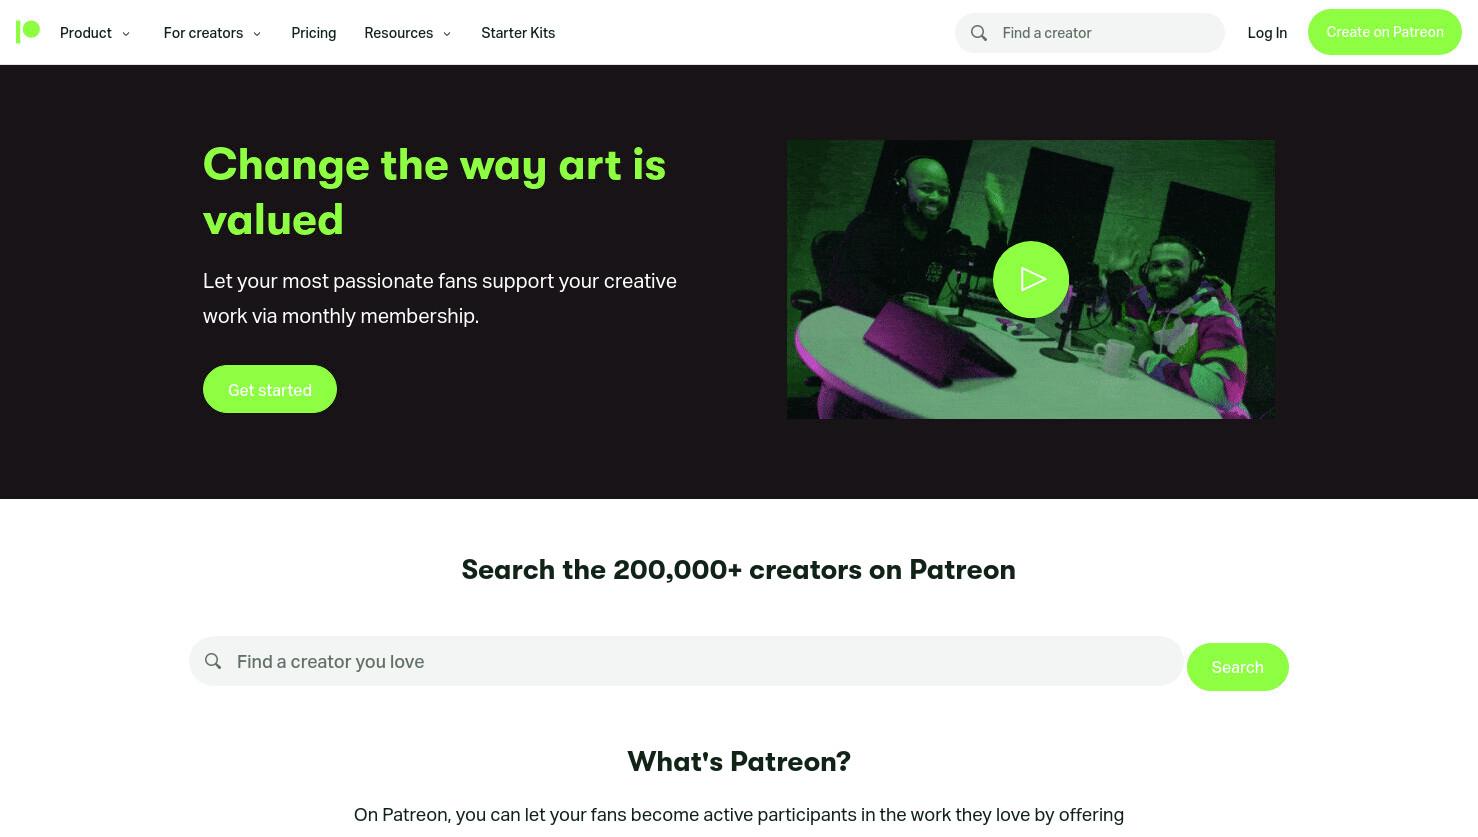This screenshot has height=837, width=1478.
Task: Open the Resources menu label
Action: (x=398, y=33)
